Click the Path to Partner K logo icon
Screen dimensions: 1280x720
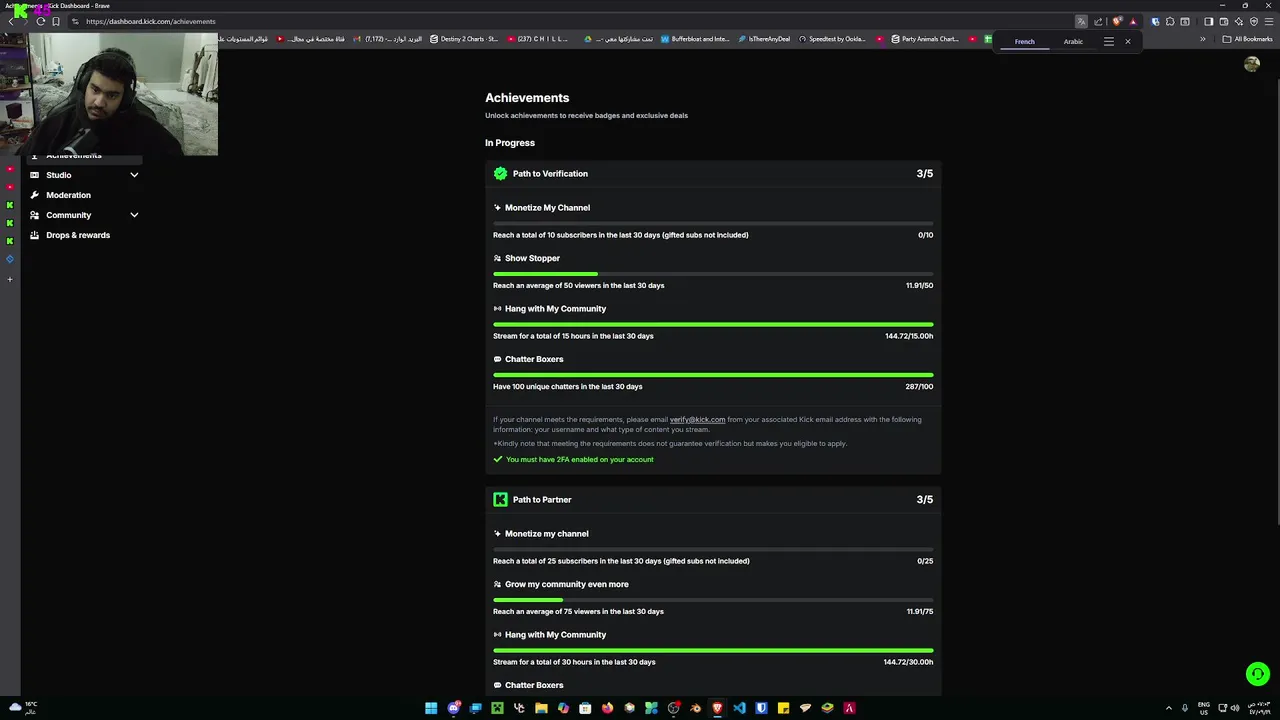coord(500,499)
